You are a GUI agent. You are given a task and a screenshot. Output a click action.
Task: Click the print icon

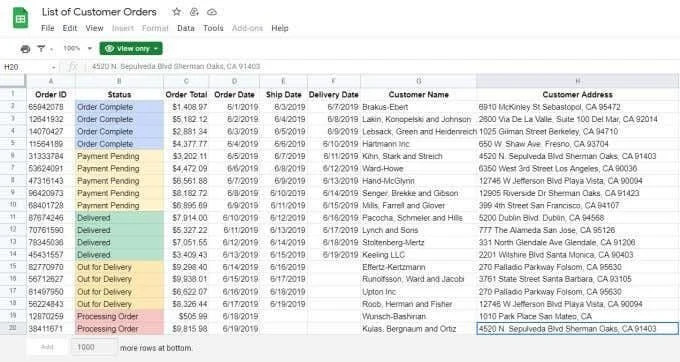[25, 49]
